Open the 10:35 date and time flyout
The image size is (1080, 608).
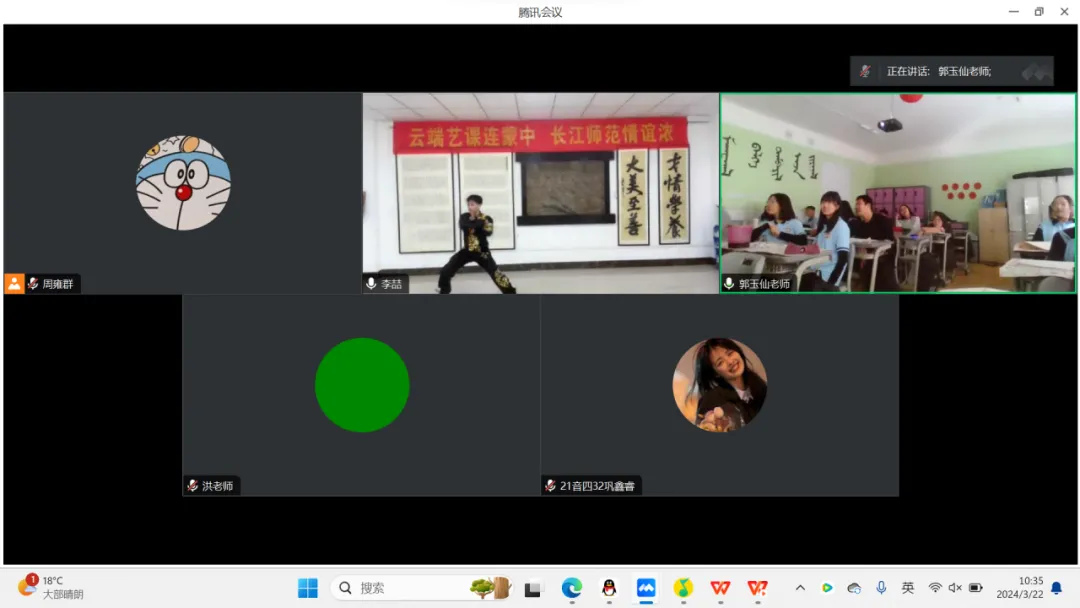coord(1030,588)
